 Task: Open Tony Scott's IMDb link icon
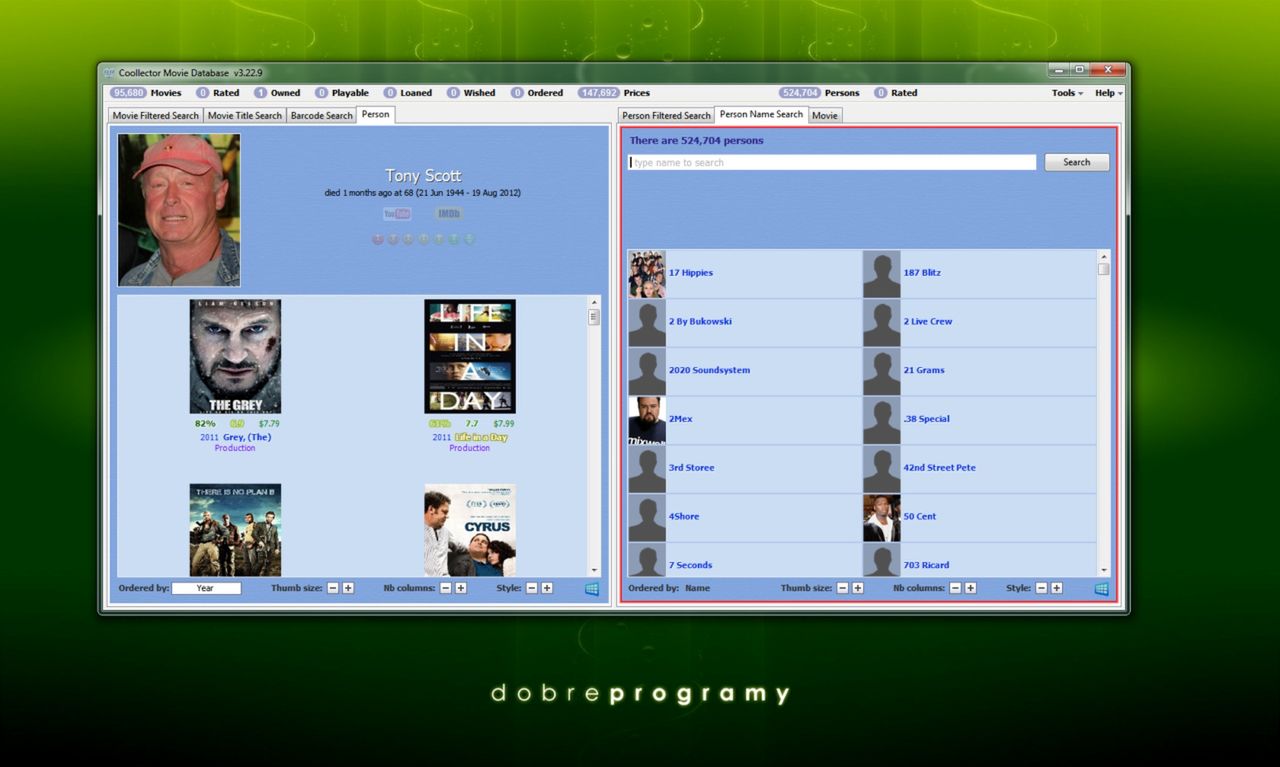tap(449, 213)
